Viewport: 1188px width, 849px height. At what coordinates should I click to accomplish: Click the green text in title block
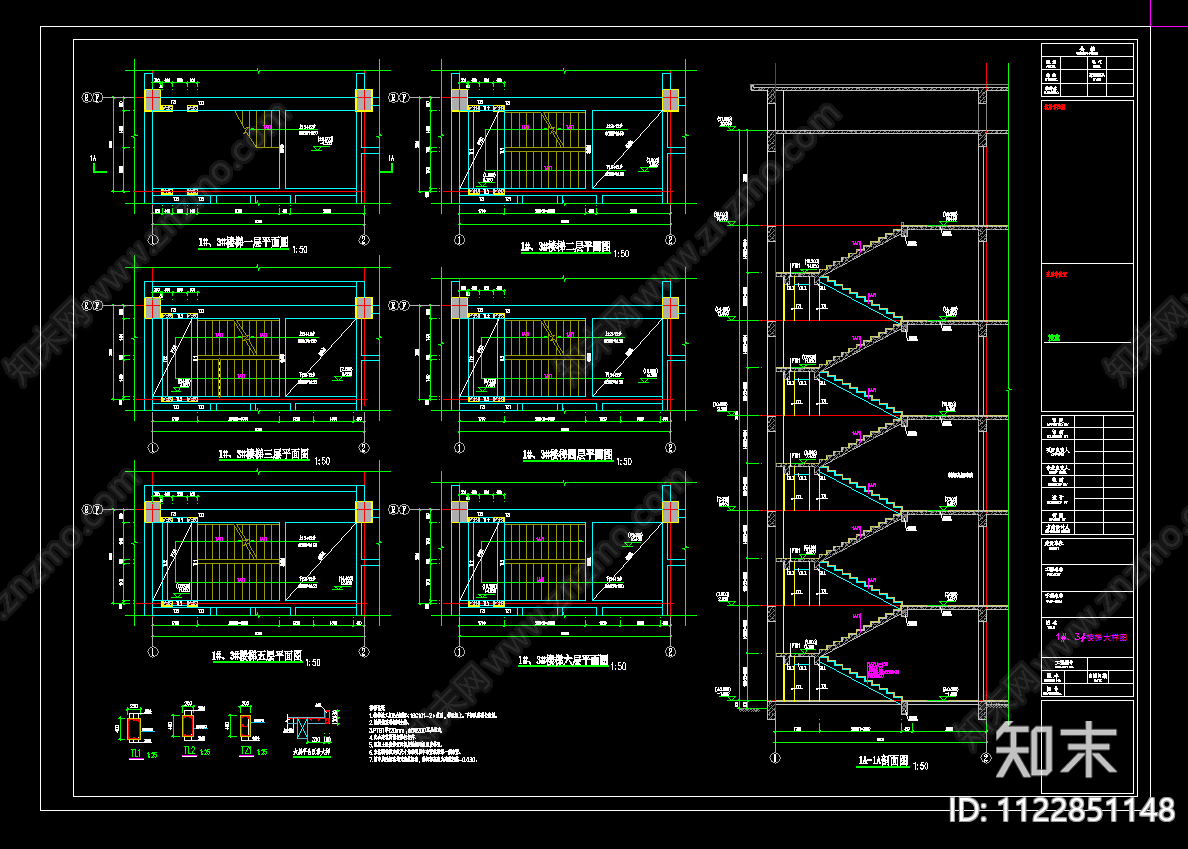click(1053, 338)
